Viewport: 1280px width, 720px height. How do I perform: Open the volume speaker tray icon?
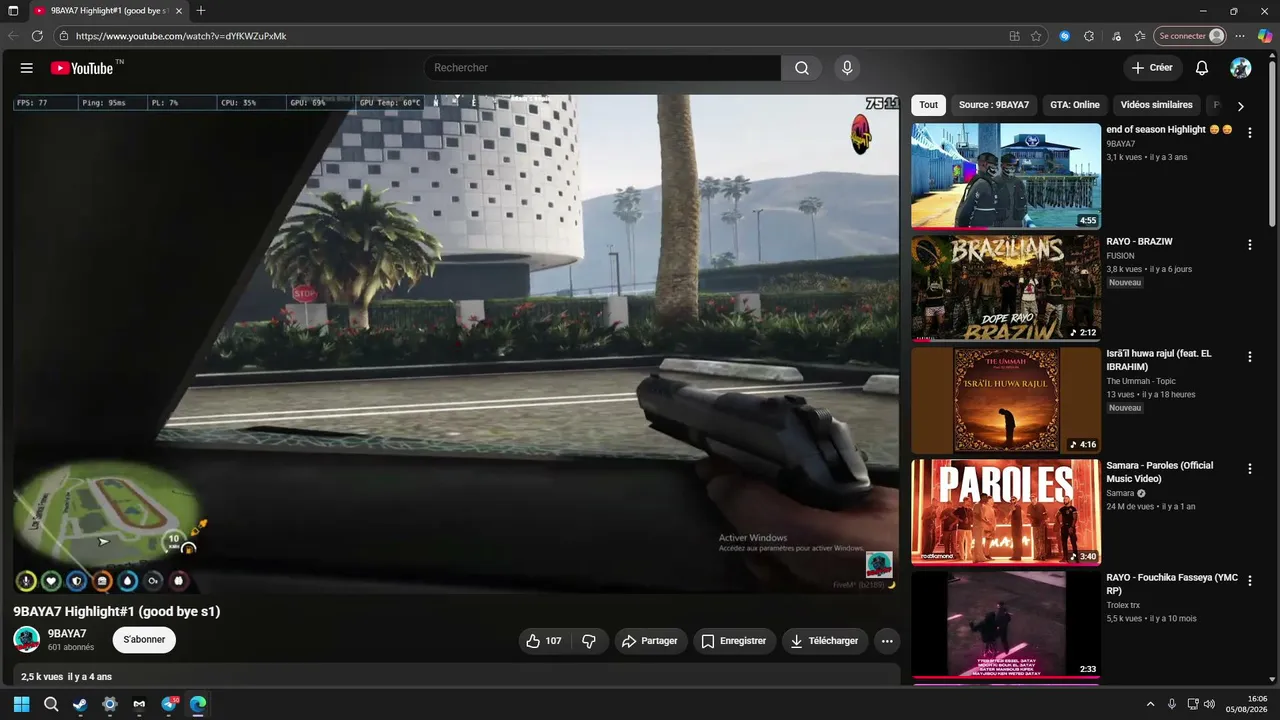(1209, 704)
